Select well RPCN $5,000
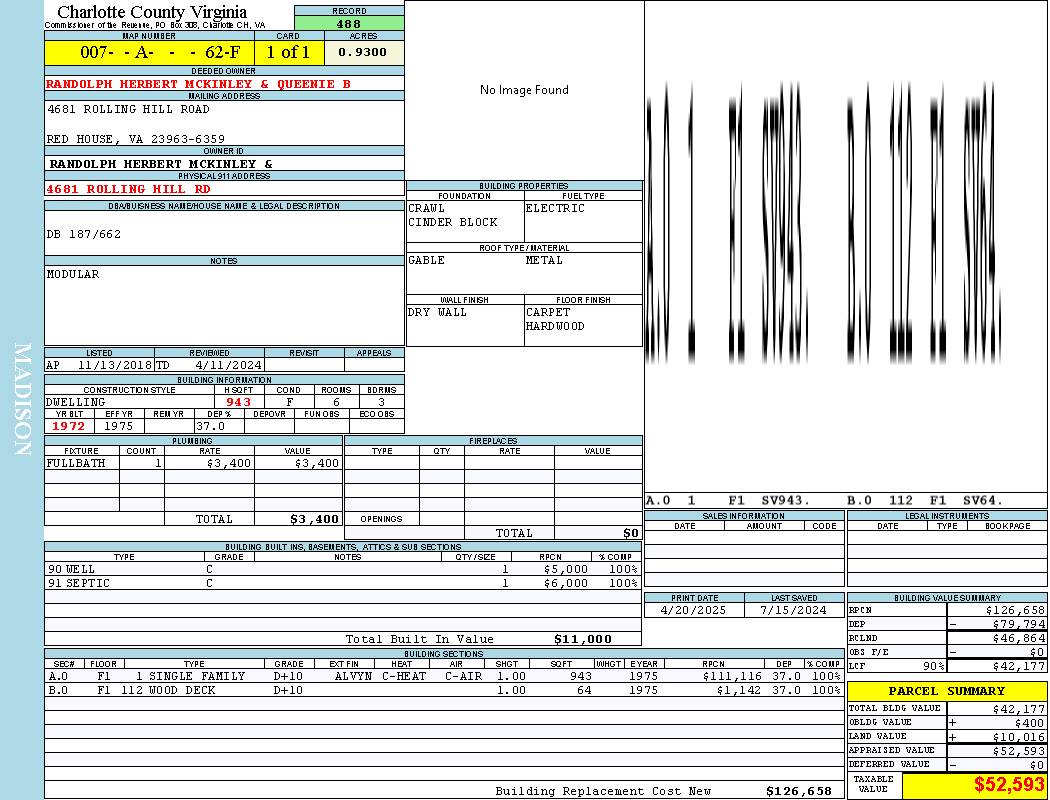 pyautogui.click(x=566, y=570)
